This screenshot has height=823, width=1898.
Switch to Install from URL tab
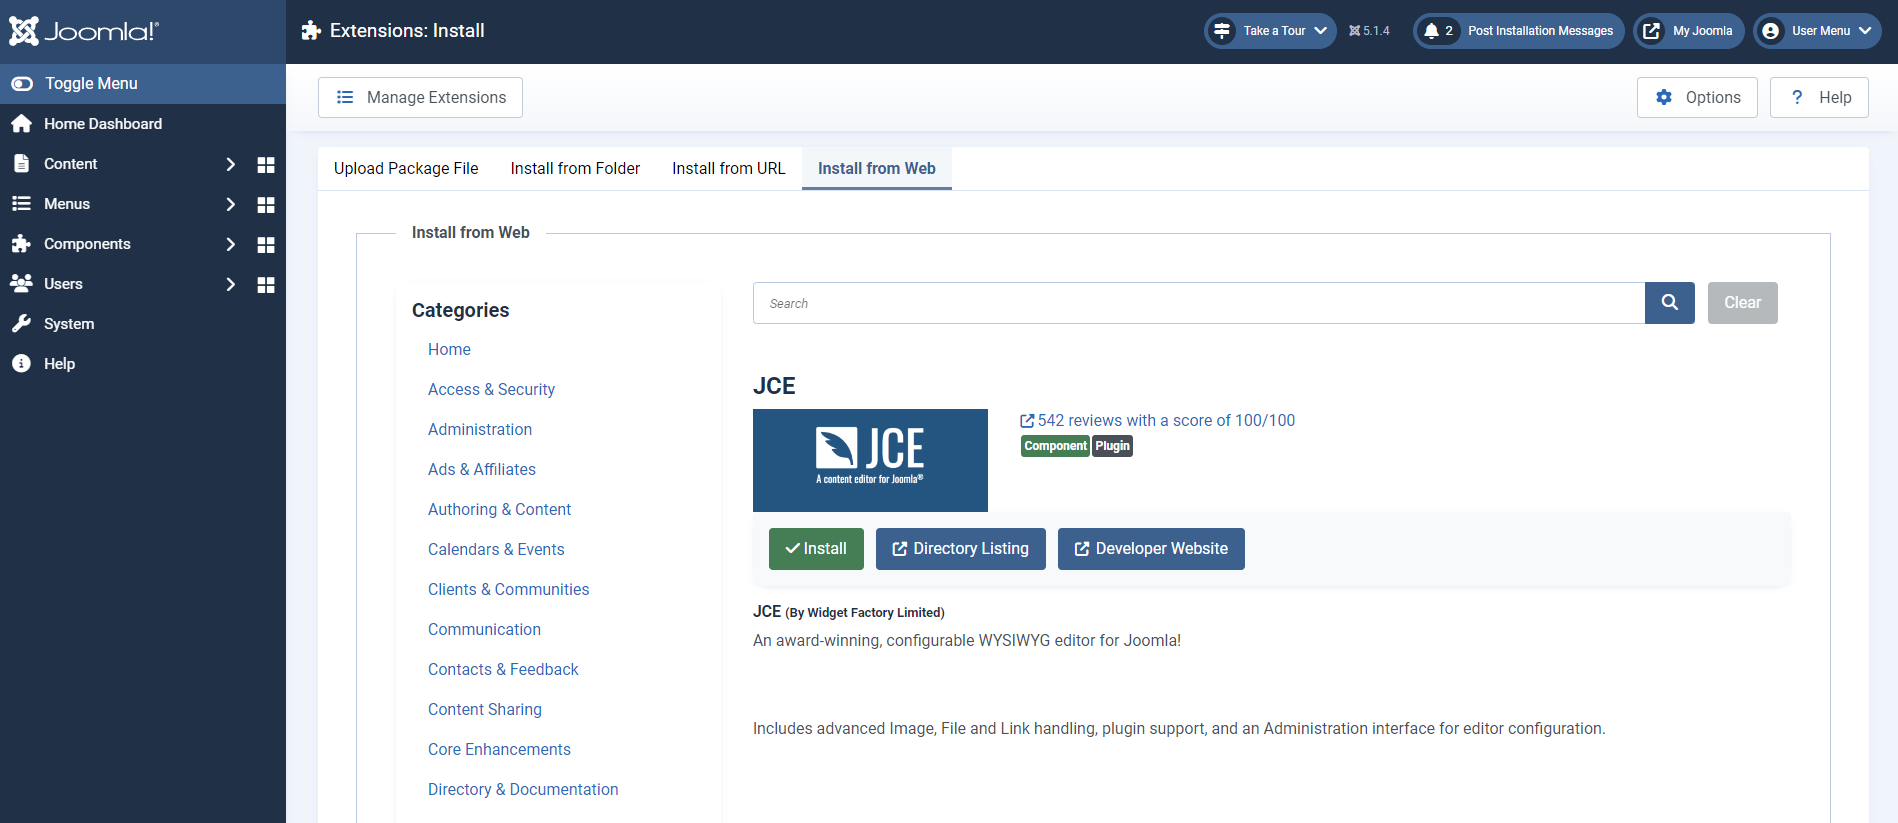click(729, 168)
